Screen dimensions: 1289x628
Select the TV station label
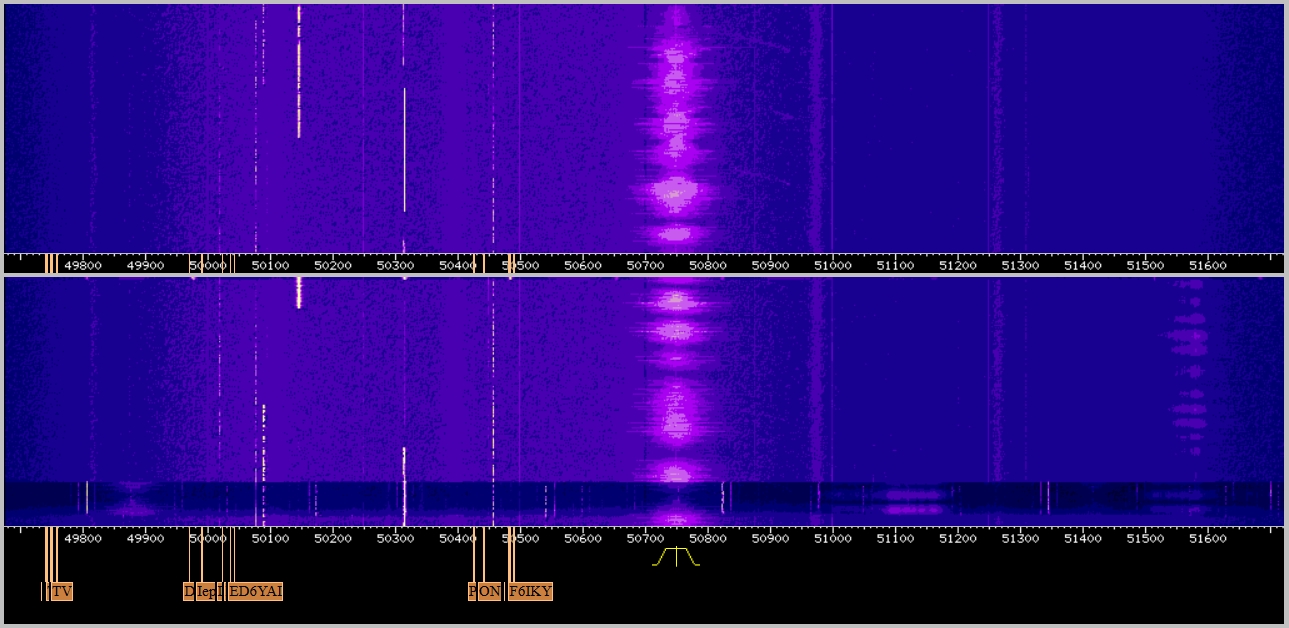click(x=62, y=592)
